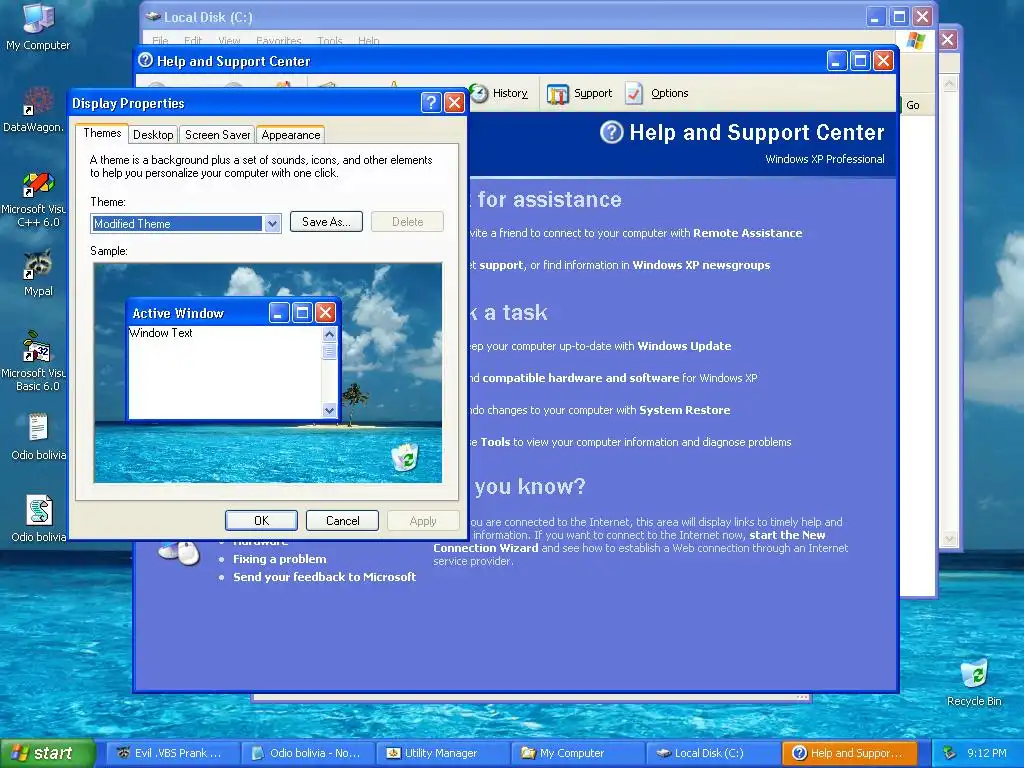
Task: Open Windows XP newsgroups link
Action: pos(701,265)
